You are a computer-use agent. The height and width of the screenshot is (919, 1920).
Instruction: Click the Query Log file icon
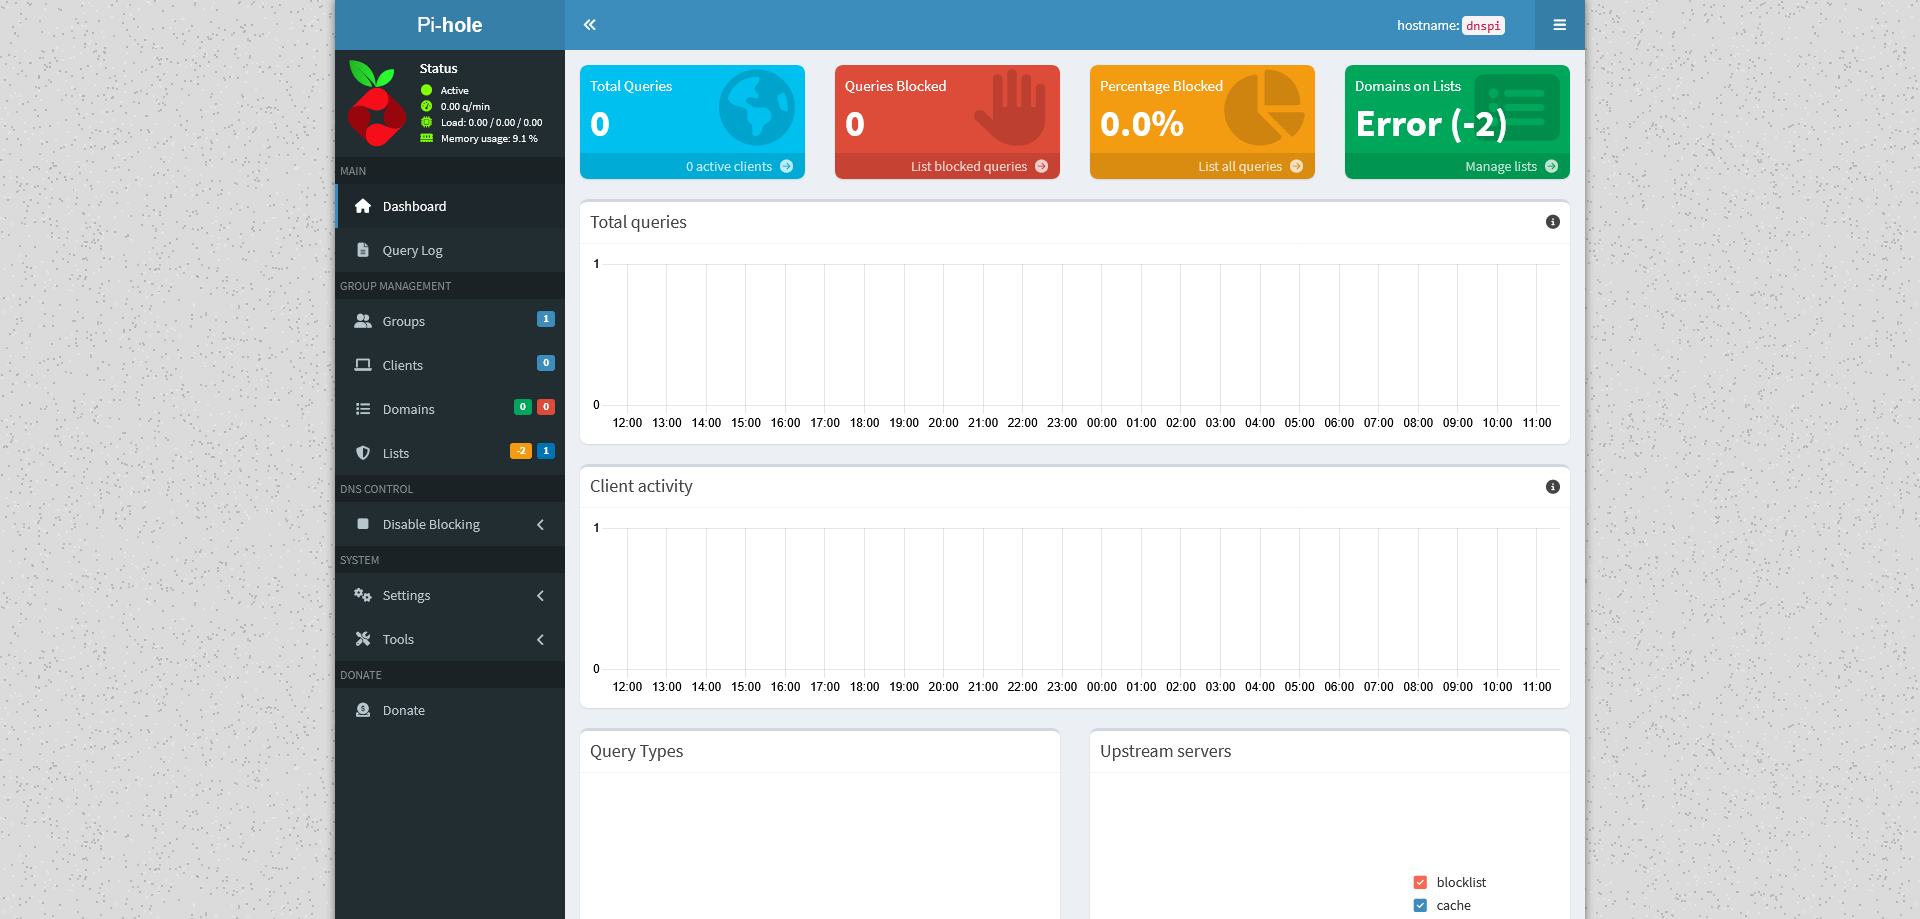click(x=363, y=250)
